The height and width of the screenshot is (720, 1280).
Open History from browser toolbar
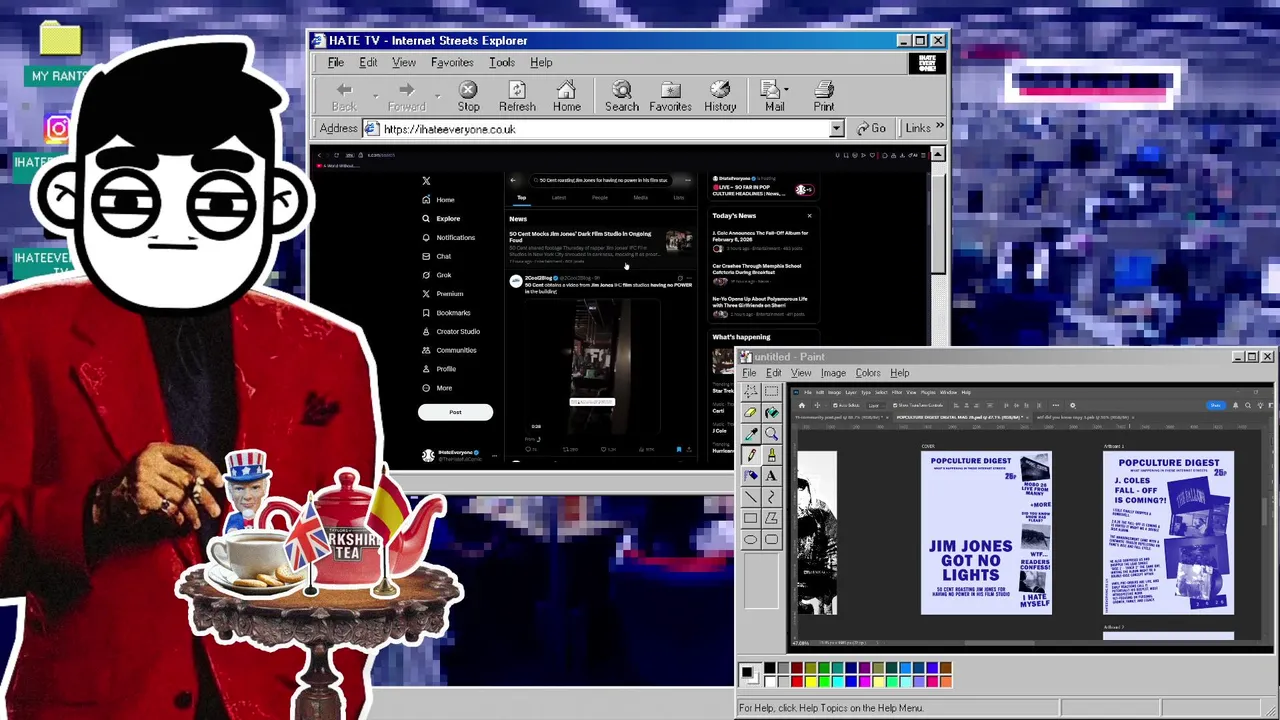(x=720, y=96)
